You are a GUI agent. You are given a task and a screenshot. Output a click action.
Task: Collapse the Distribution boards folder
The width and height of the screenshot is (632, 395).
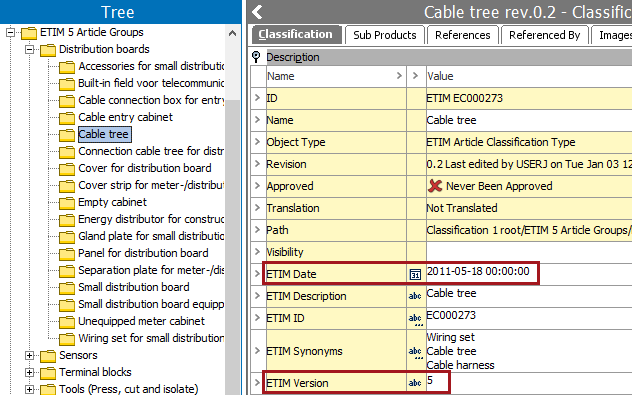(x=29, y=49)
